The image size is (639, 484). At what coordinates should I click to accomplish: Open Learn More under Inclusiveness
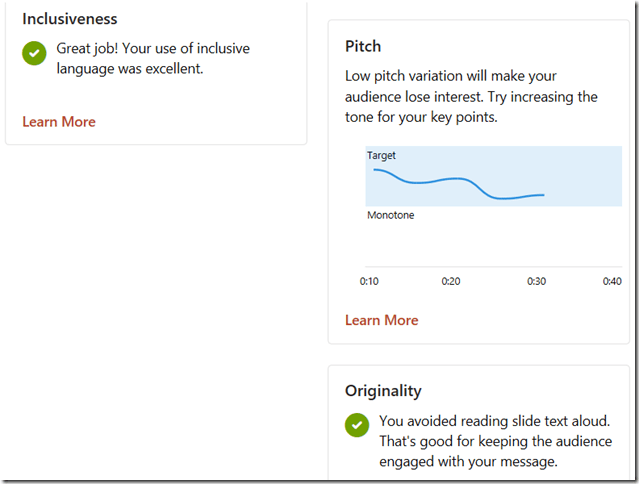tap(59, 122)
